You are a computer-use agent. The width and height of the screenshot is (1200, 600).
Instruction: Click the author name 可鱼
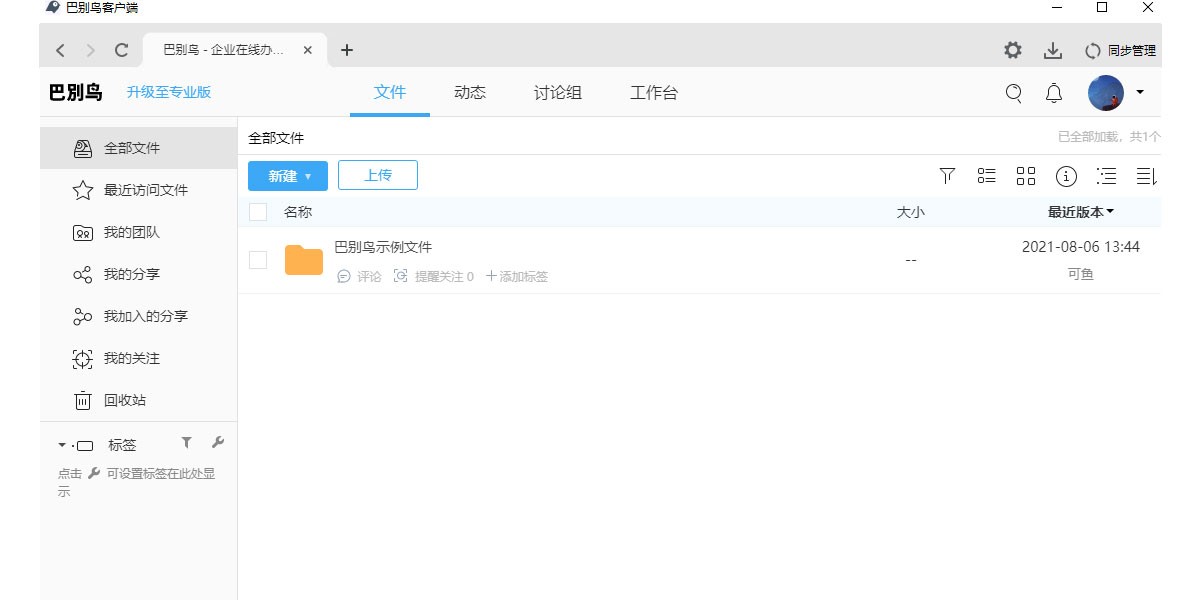click(x=1081, y=274)
